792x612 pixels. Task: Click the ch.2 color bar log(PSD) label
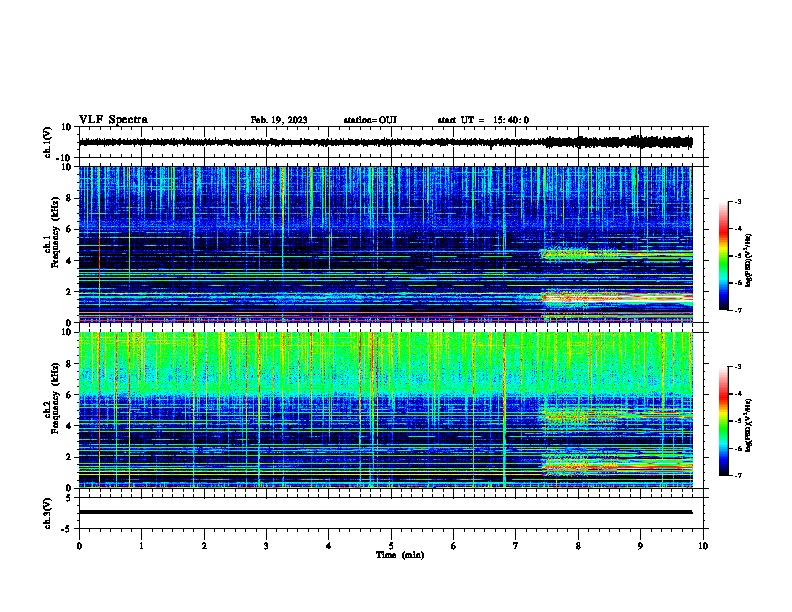[x=749, y=425]
